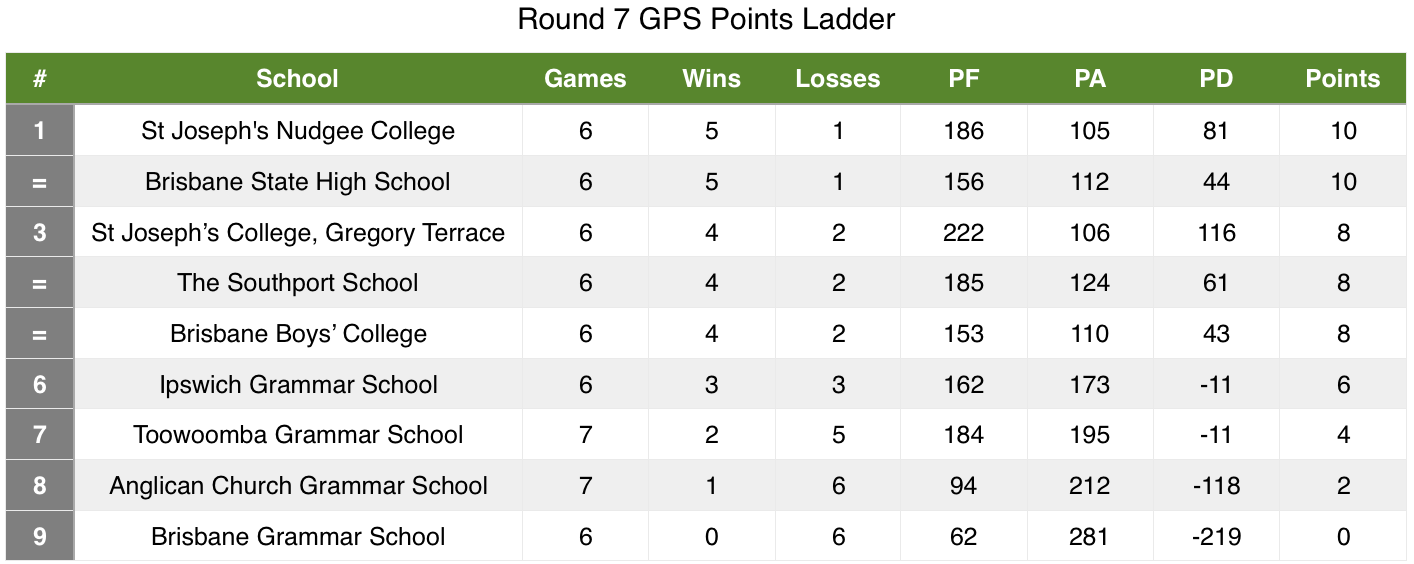This screenshot has width=1414, height=564.
Task: Click the Brisbane State High School cell
Action: pos(298,182)
